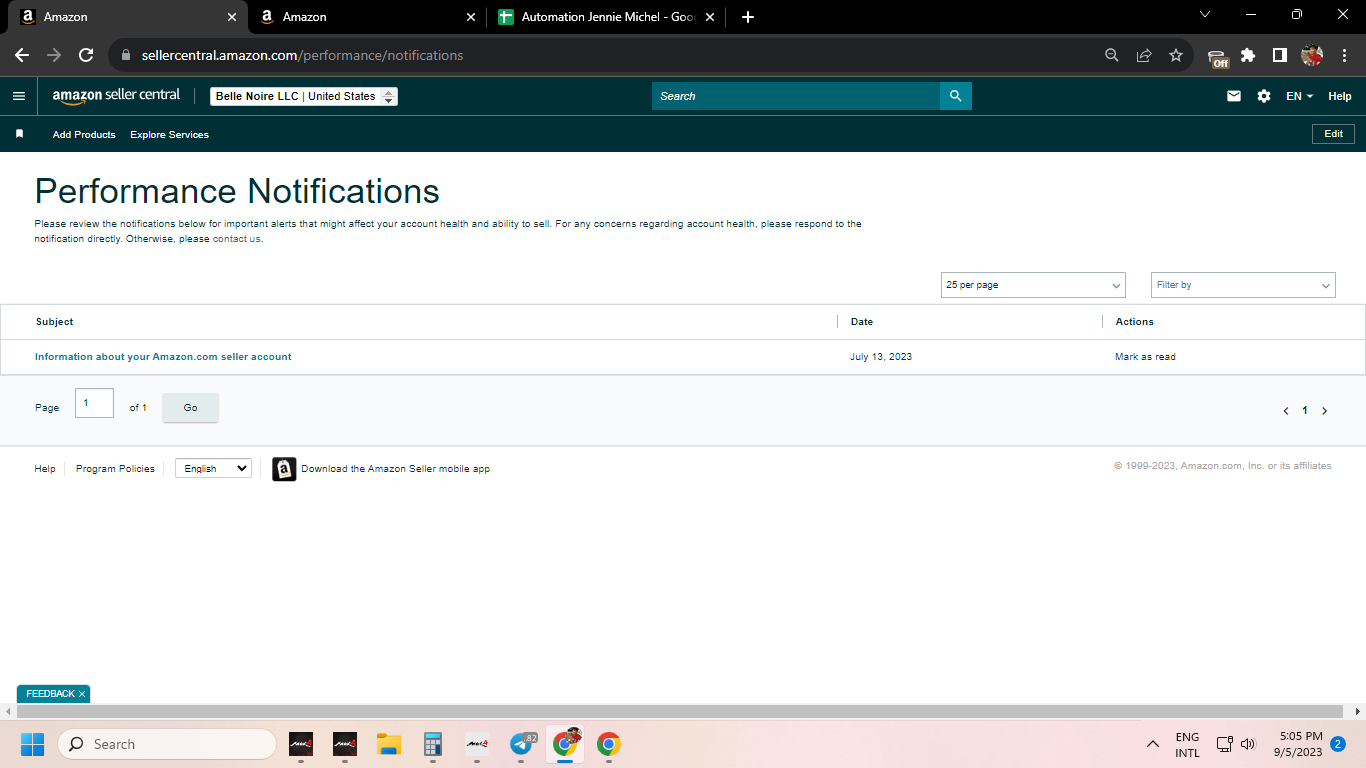Go to the next notifications page arrow
This screenshot has width=1366, height=768.
tap(1325, 411)
